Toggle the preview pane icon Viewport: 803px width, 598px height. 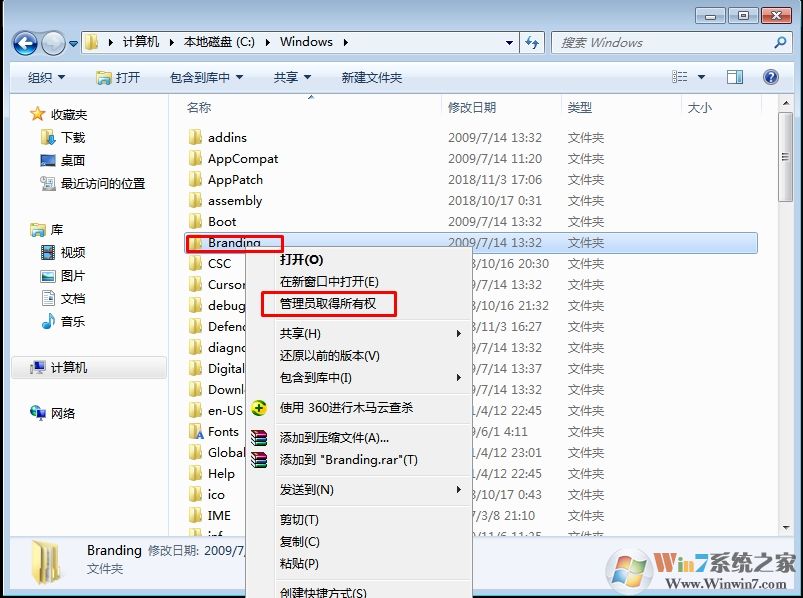pos(737,77)
